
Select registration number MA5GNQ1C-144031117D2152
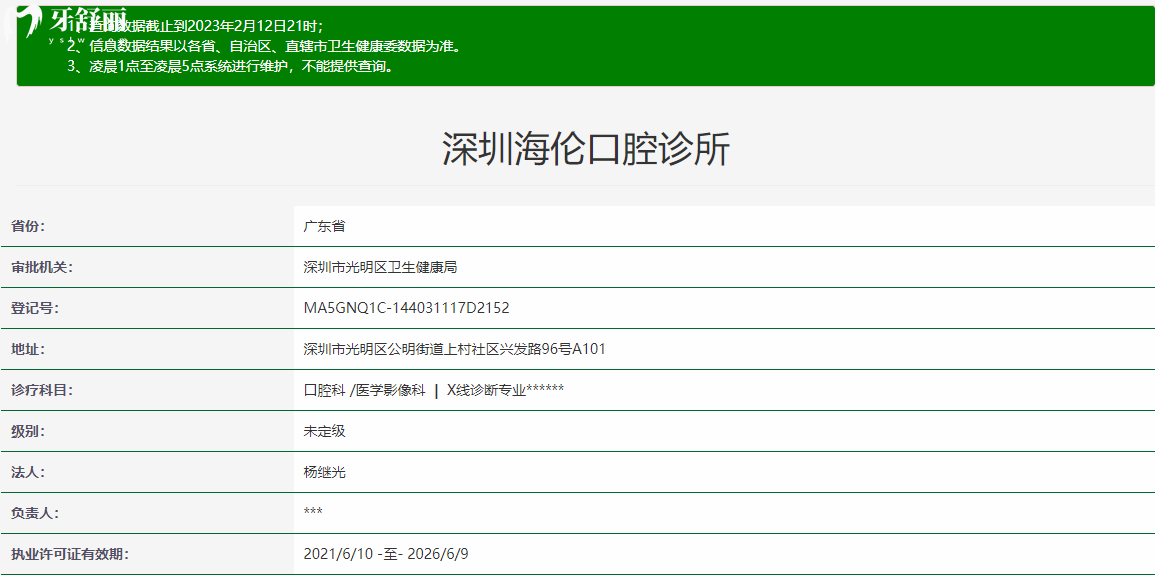(407, 308)
